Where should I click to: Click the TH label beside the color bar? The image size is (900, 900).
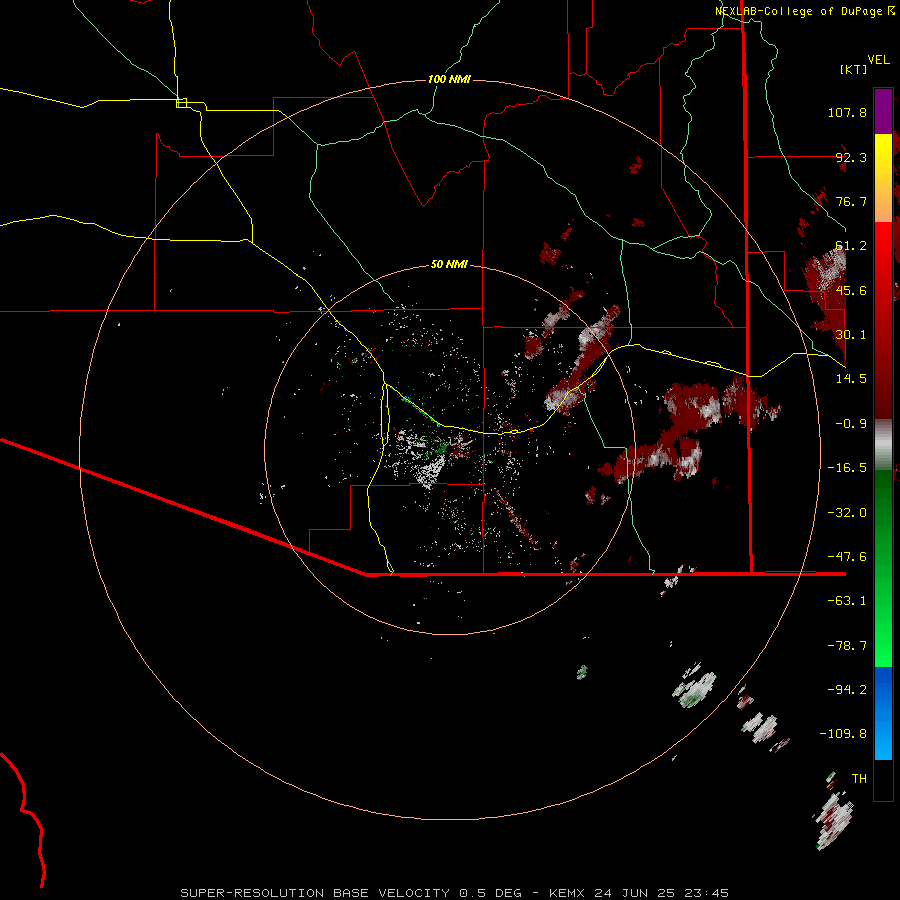(859, 779)
